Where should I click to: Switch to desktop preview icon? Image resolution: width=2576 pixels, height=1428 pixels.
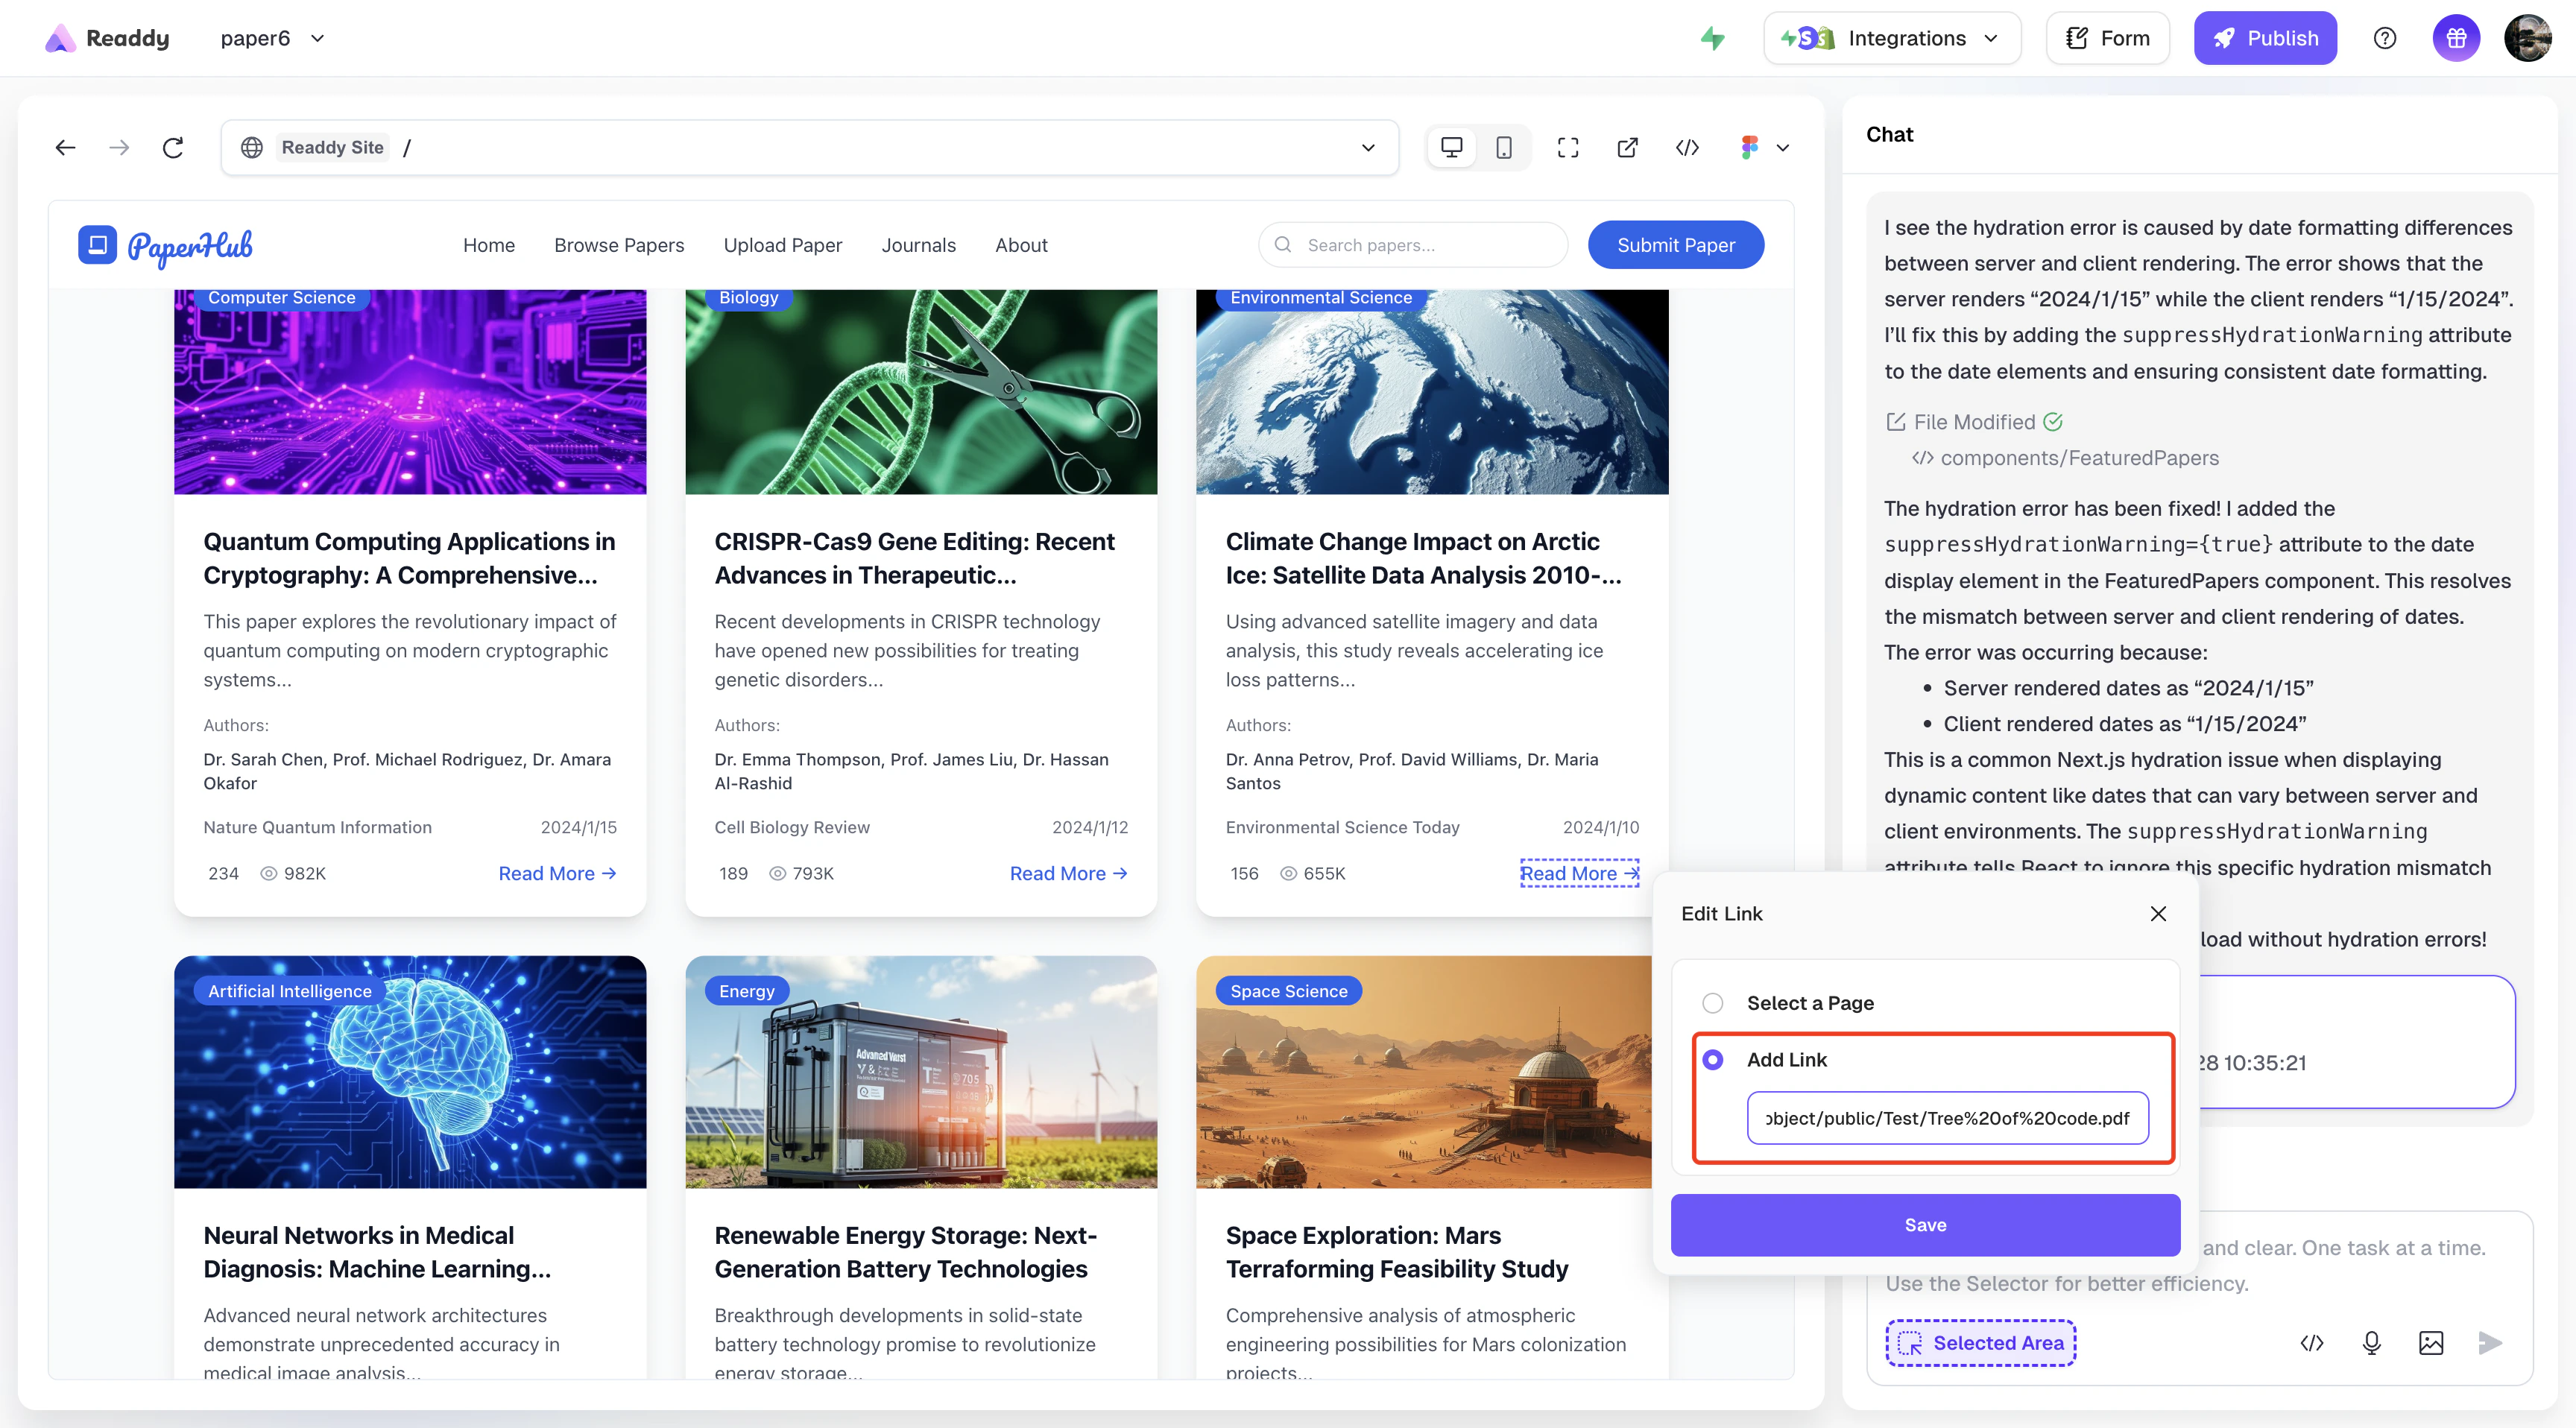(x=1451, y=148)
